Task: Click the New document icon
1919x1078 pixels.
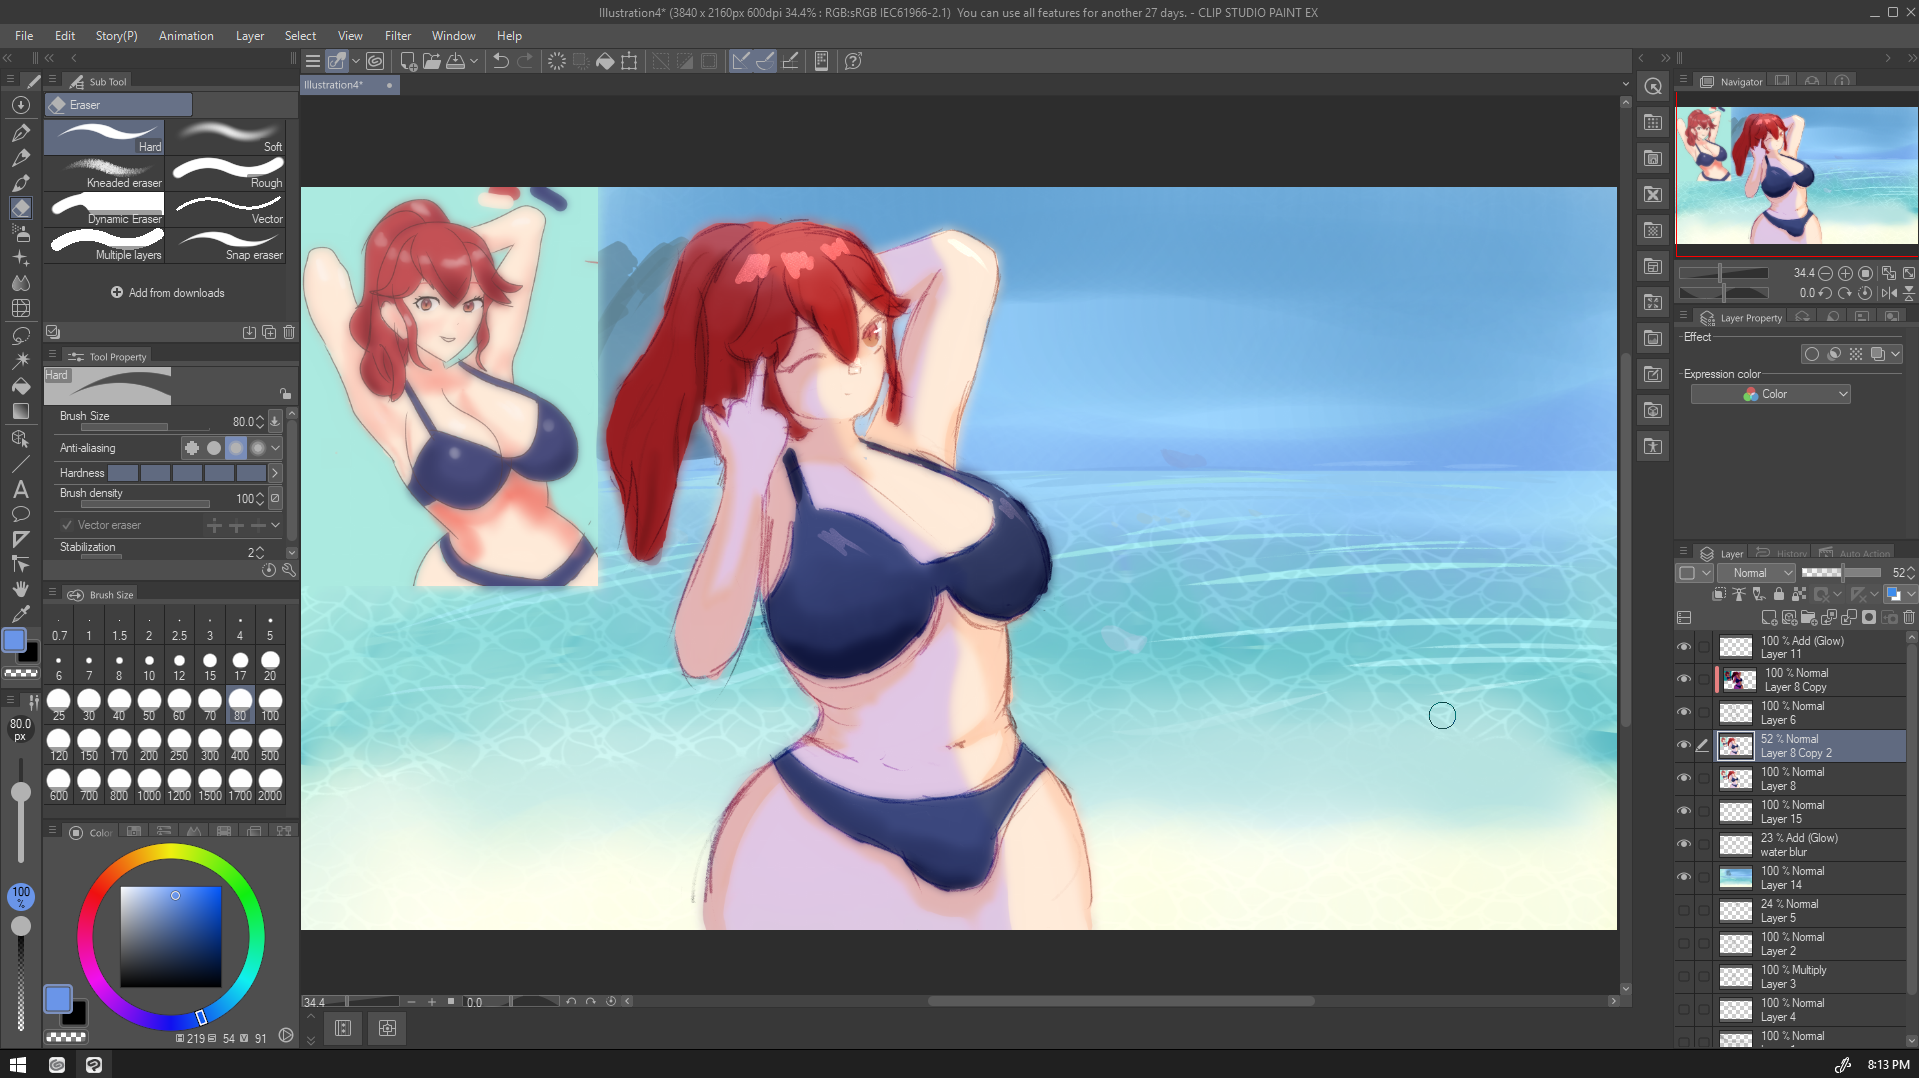Action: pos(408,61)
